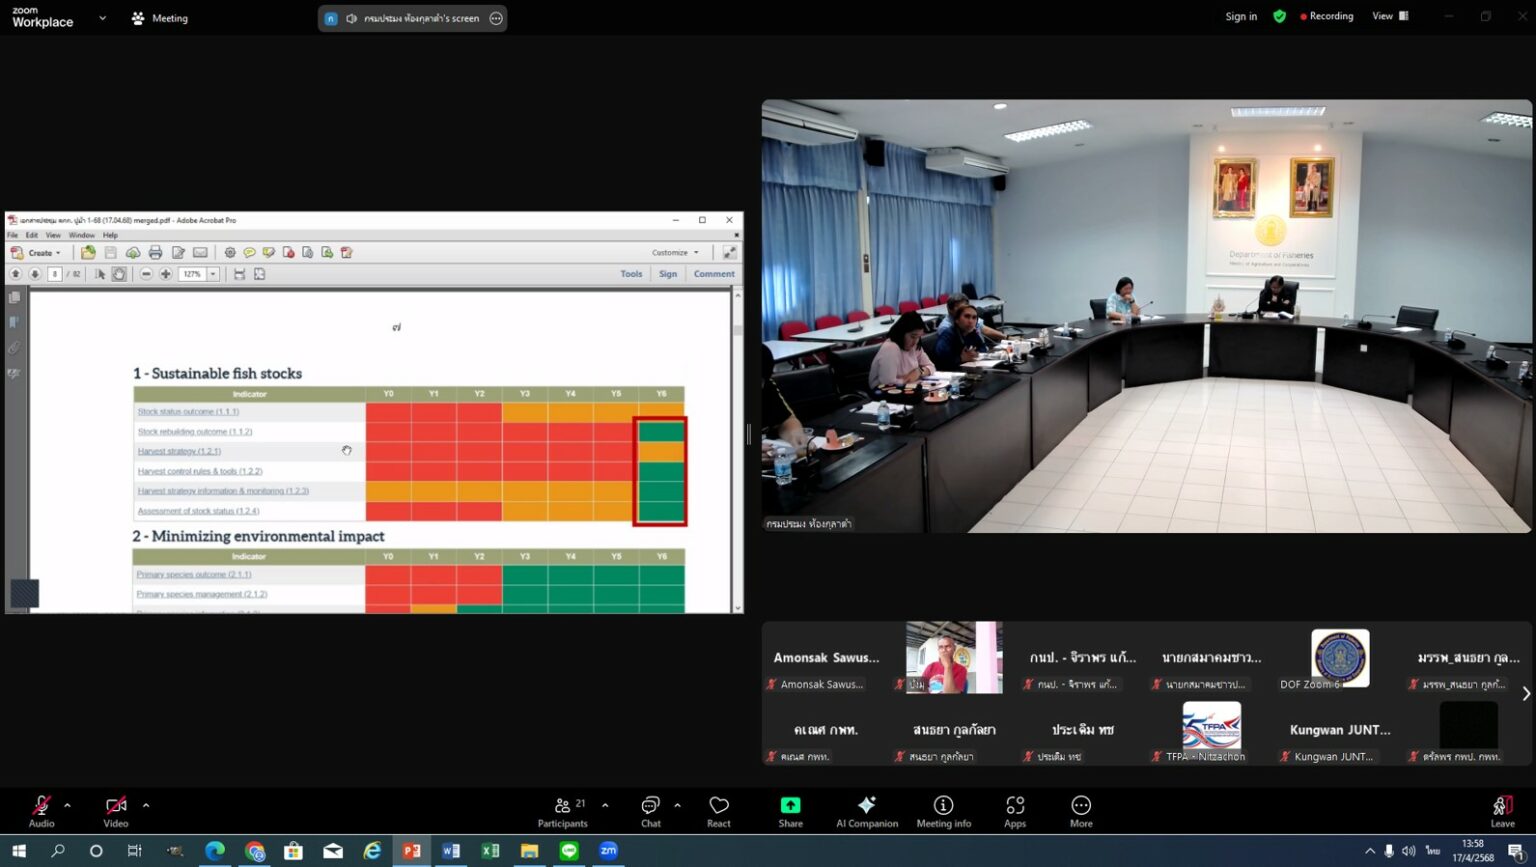The image size is (1536, 867).
Task: Open the Apps panel in Zoom
Action: point(1015,811)
